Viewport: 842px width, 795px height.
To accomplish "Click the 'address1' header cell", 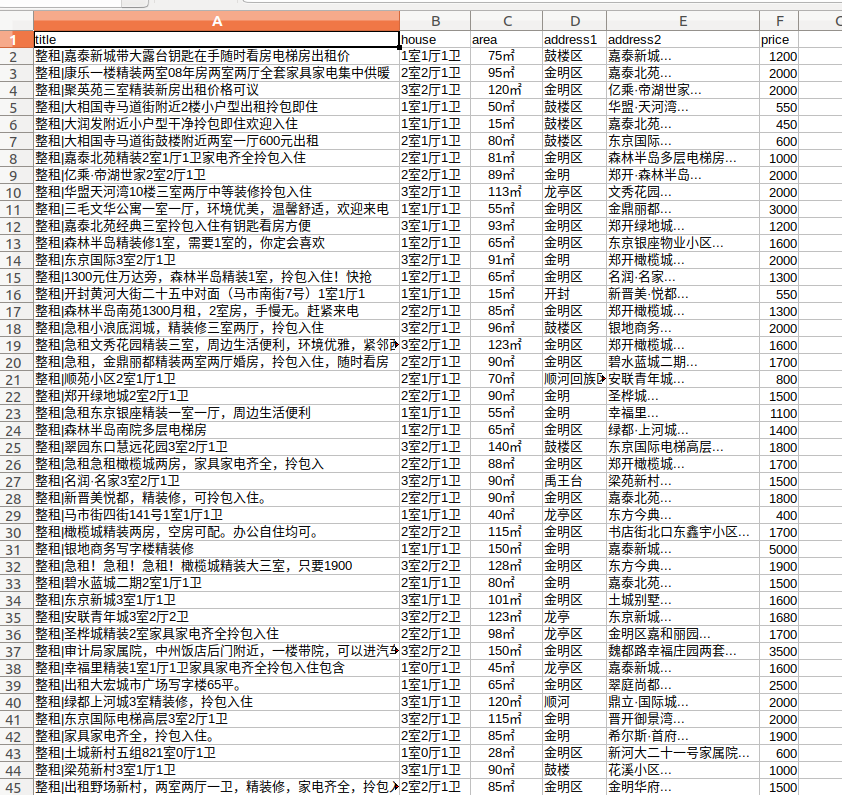I will (x=575, y=39).
